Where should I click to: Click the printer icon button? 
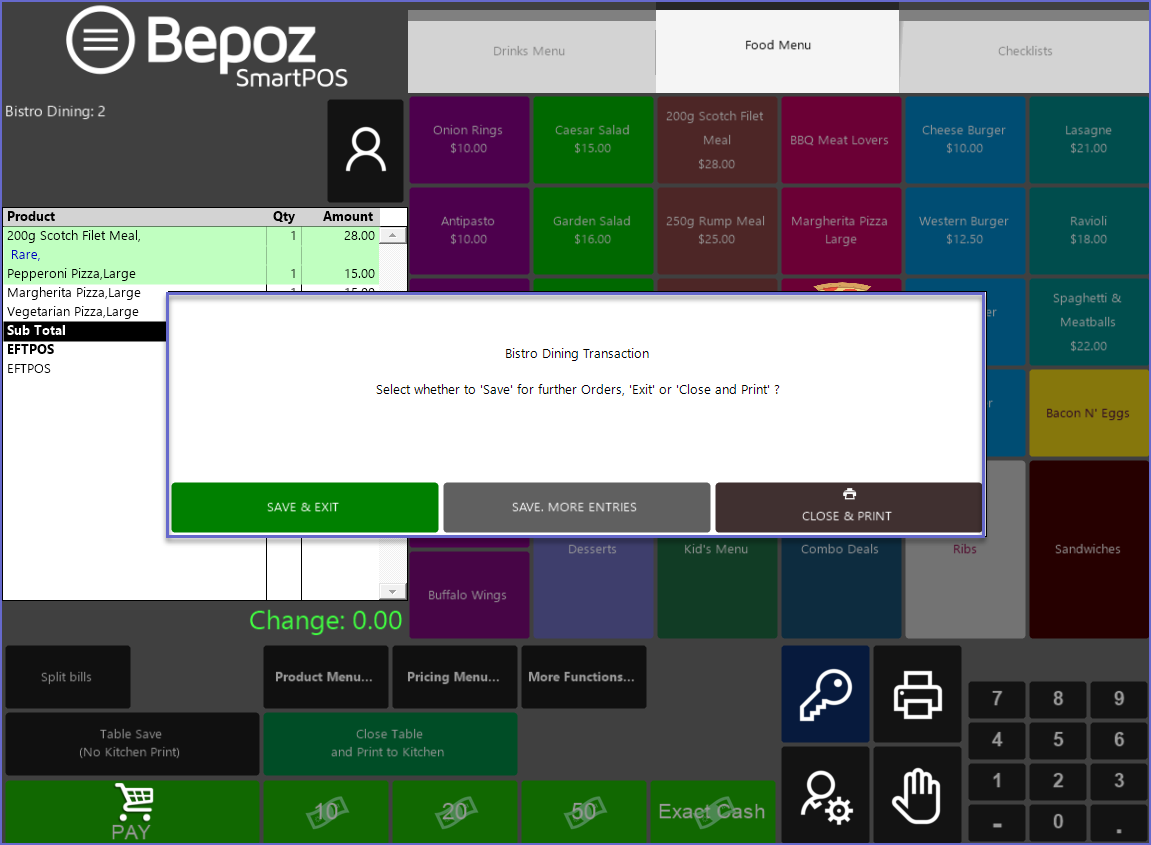pyautogui.click(x=917, y=694)
